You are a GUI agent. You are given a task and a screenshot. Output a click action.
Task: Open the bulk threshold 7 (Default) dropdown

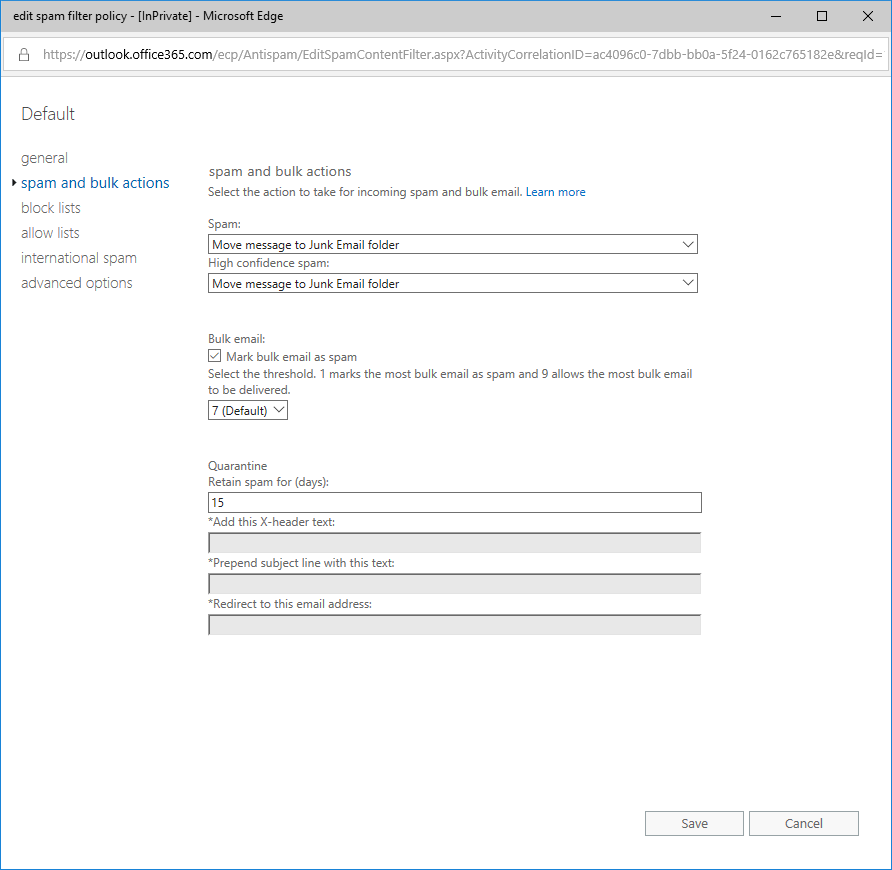coord(248,410)
